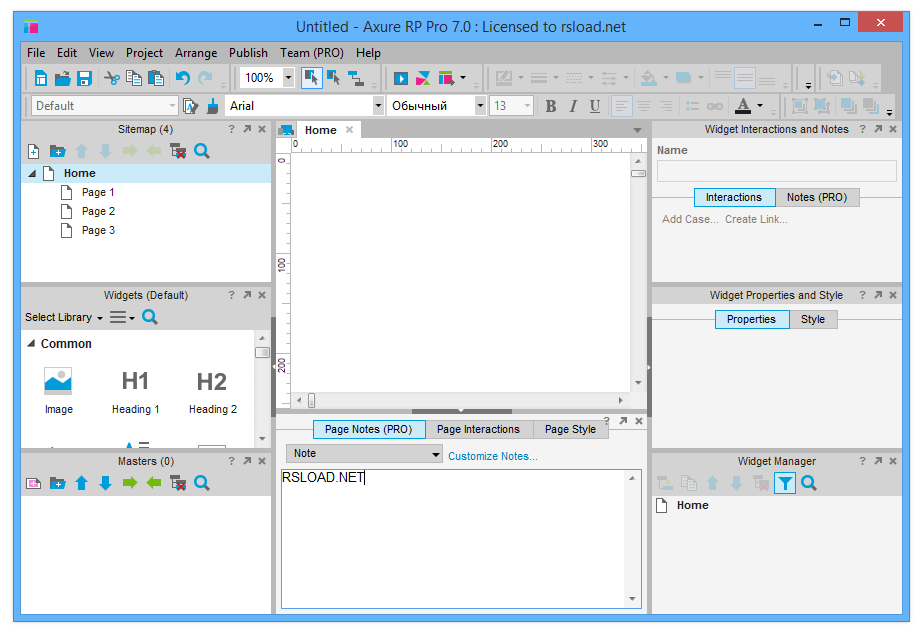
Task: Paste using the clipboard icon
Action: click(156, 78)
